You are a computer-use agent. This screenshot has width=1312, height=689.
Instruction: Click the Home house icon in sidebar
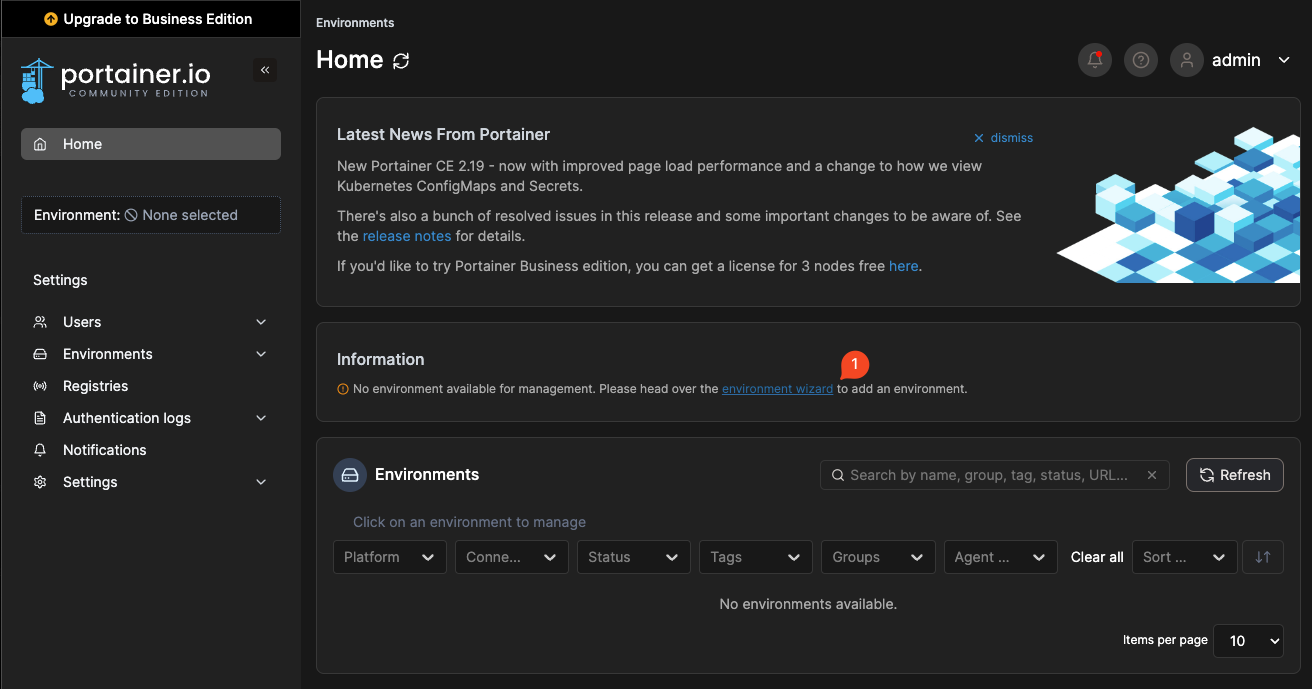pyautogui.click(x=40, y=144)
